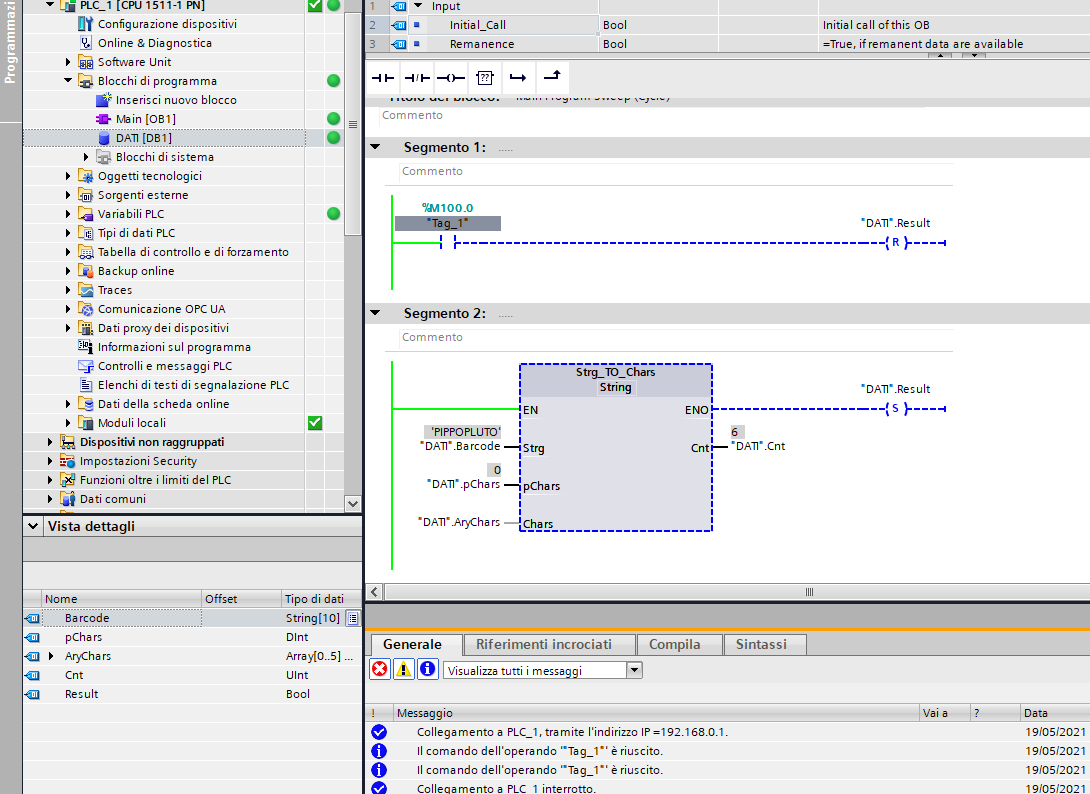The height and width of the screenshot is (794, 1090).
Task: Select Comunicazione OPC UA
Action: point(161,309)
